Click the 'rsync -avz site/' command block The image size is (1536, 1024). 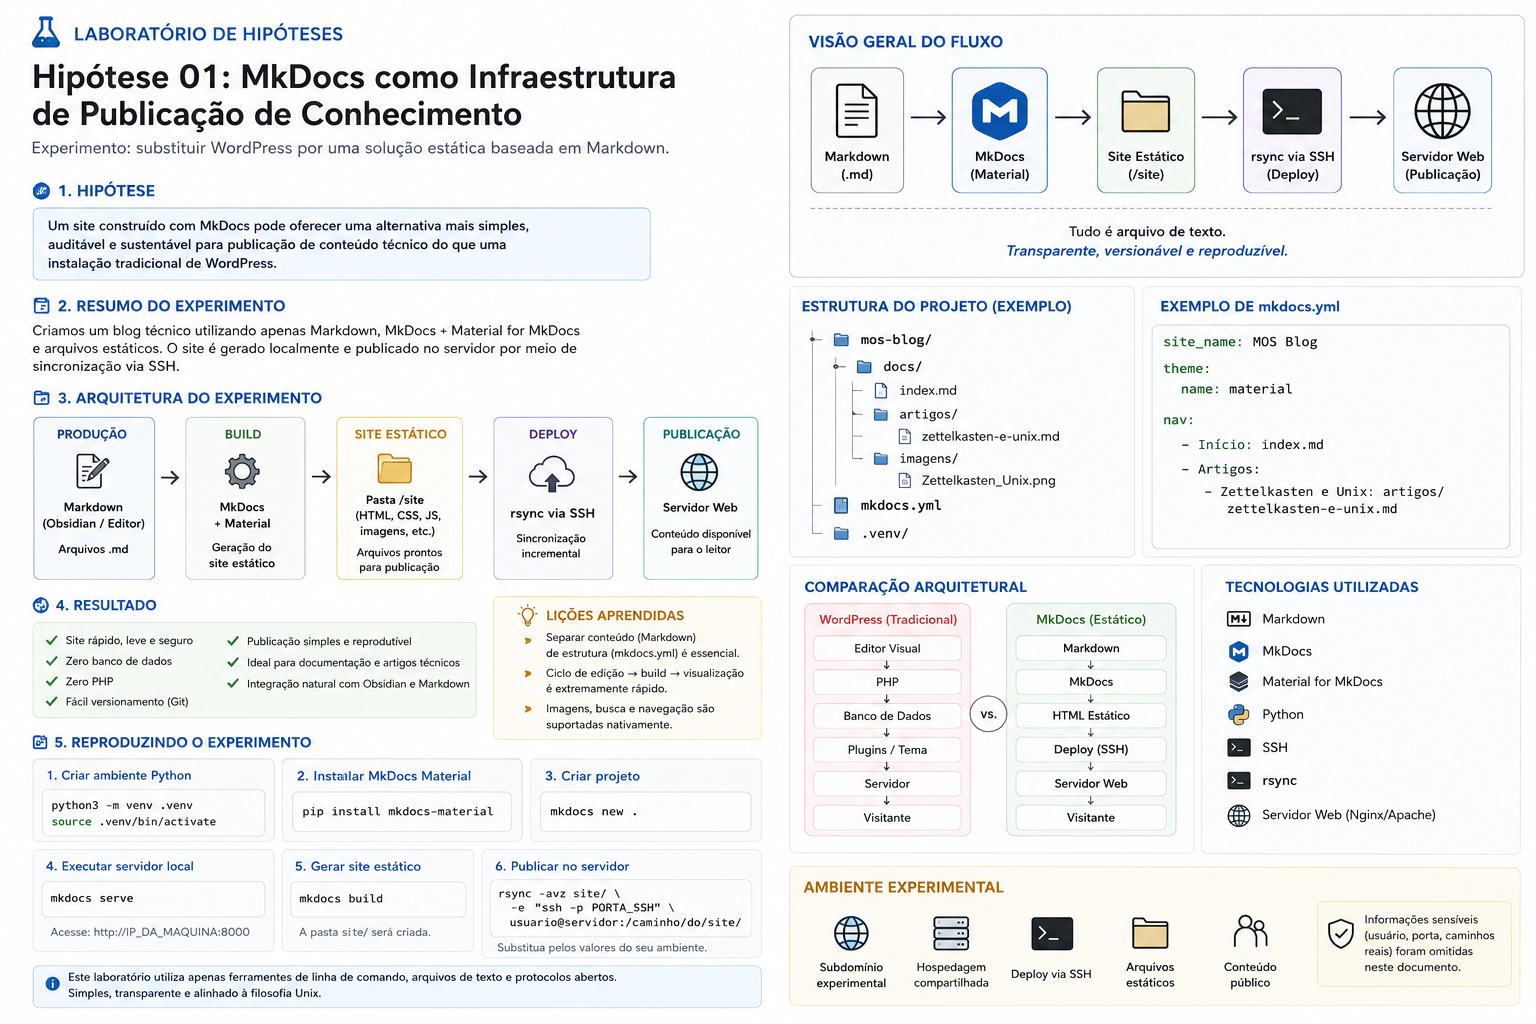point(620,907)
